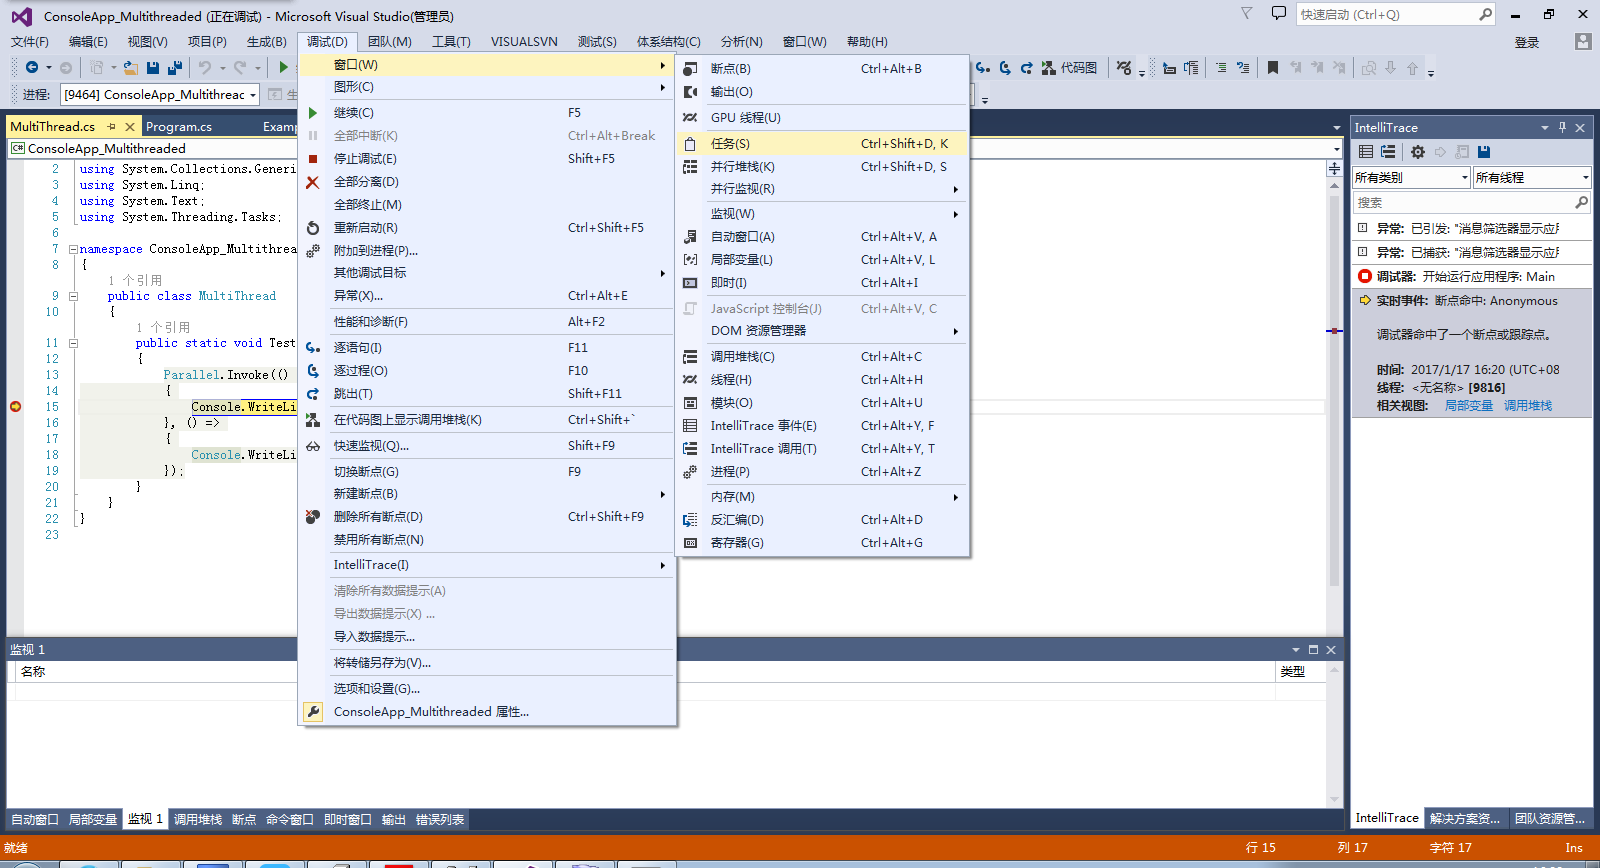Click the Save All toolbar icon
This screenshot has width=1600, height=868.
175,68
